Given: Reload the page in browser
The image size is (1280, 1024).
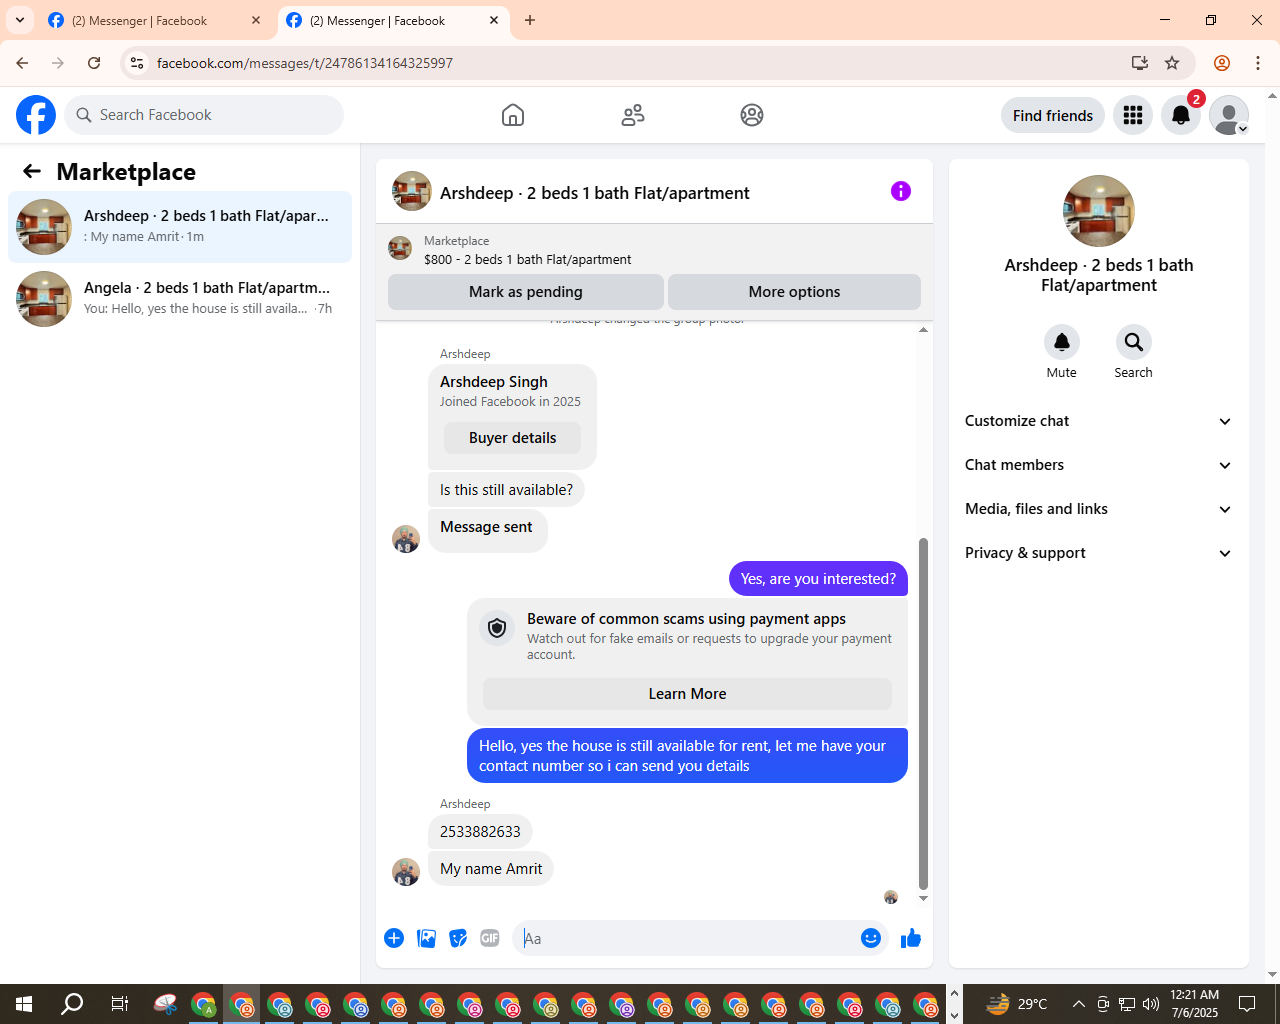Looking at the screenshot, I should point(94,63).
